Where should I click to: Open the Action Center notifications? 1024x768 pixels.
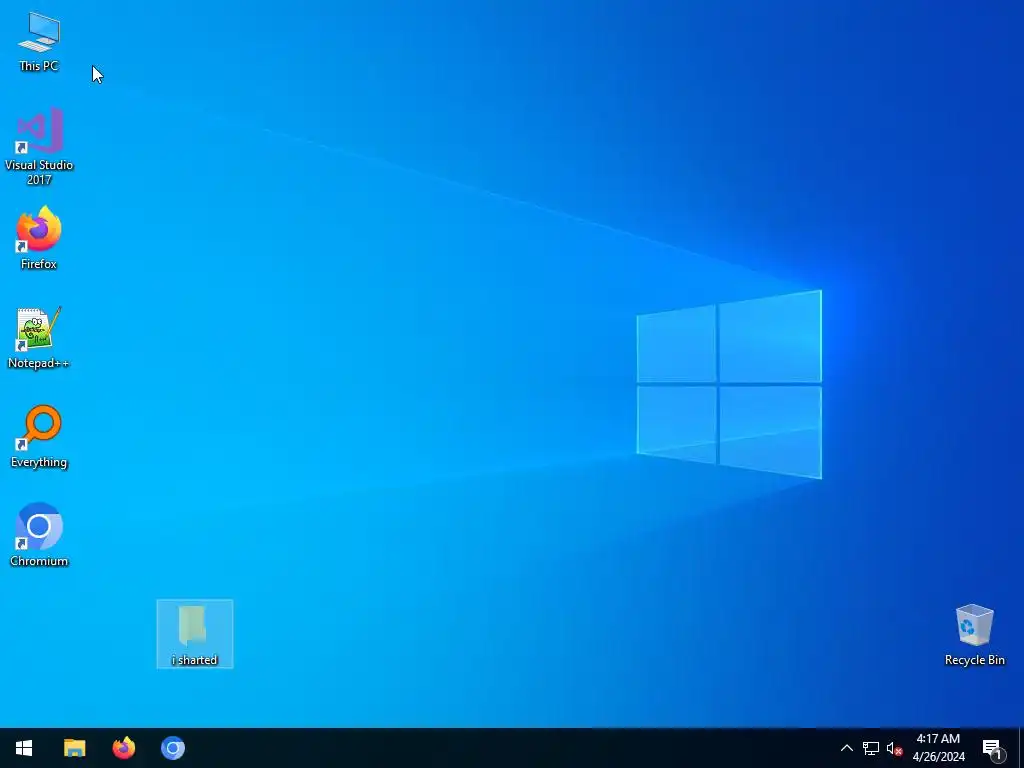(993, 748)
